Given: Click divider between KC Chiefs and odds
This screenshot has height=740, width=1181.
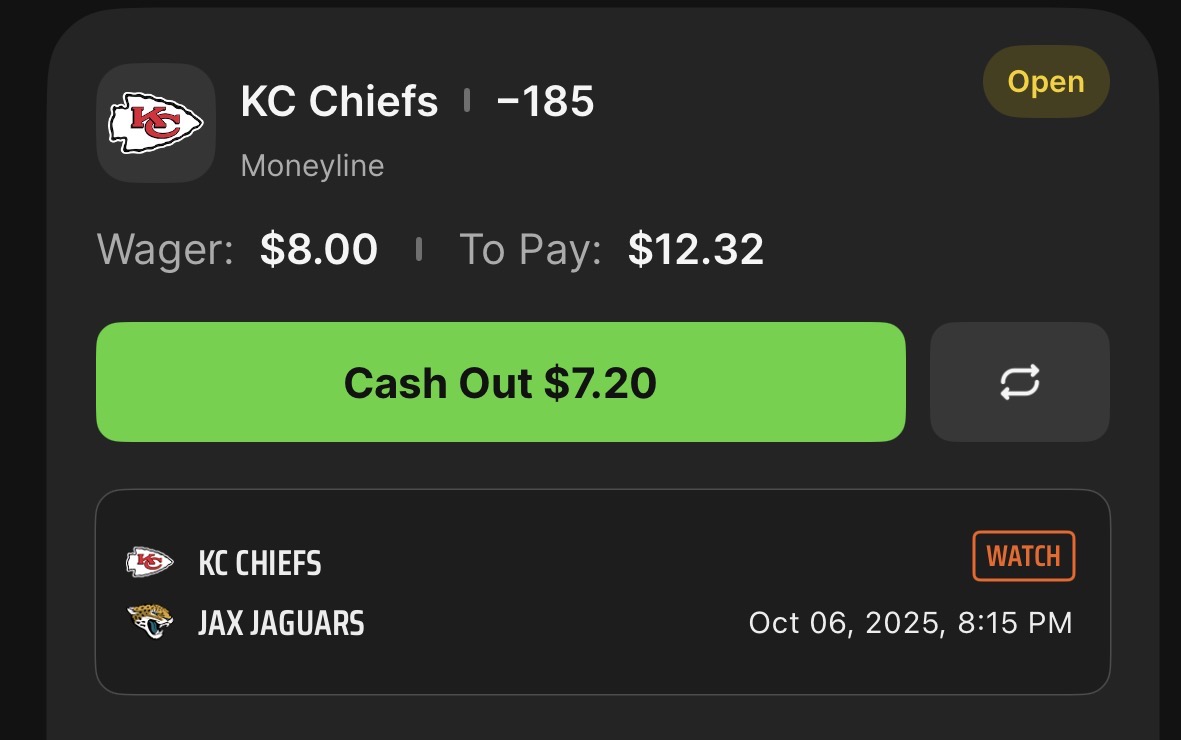Looking at the screenshot, I should click(467, 101).
